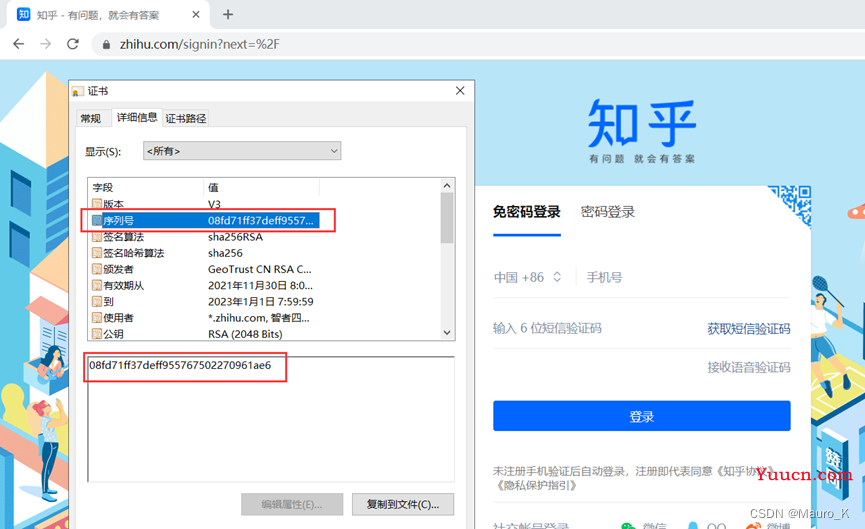The image size is (865, 529).
Task: Select the 密码登录 tab
Action: coord(607,212)
